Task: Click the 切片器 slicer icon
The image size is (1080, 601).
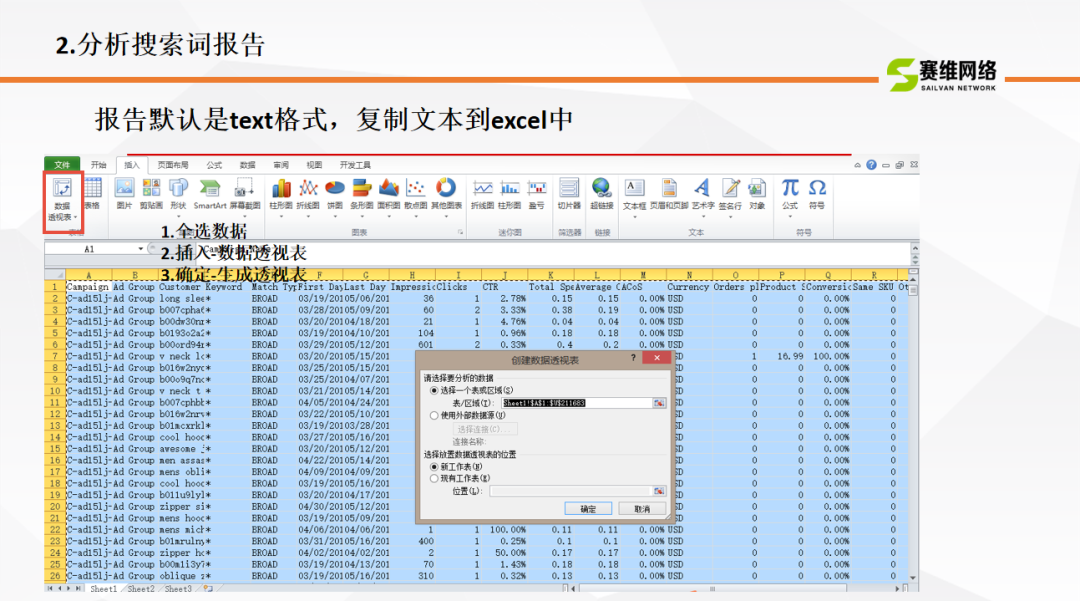Action: (x=569, y=188)
